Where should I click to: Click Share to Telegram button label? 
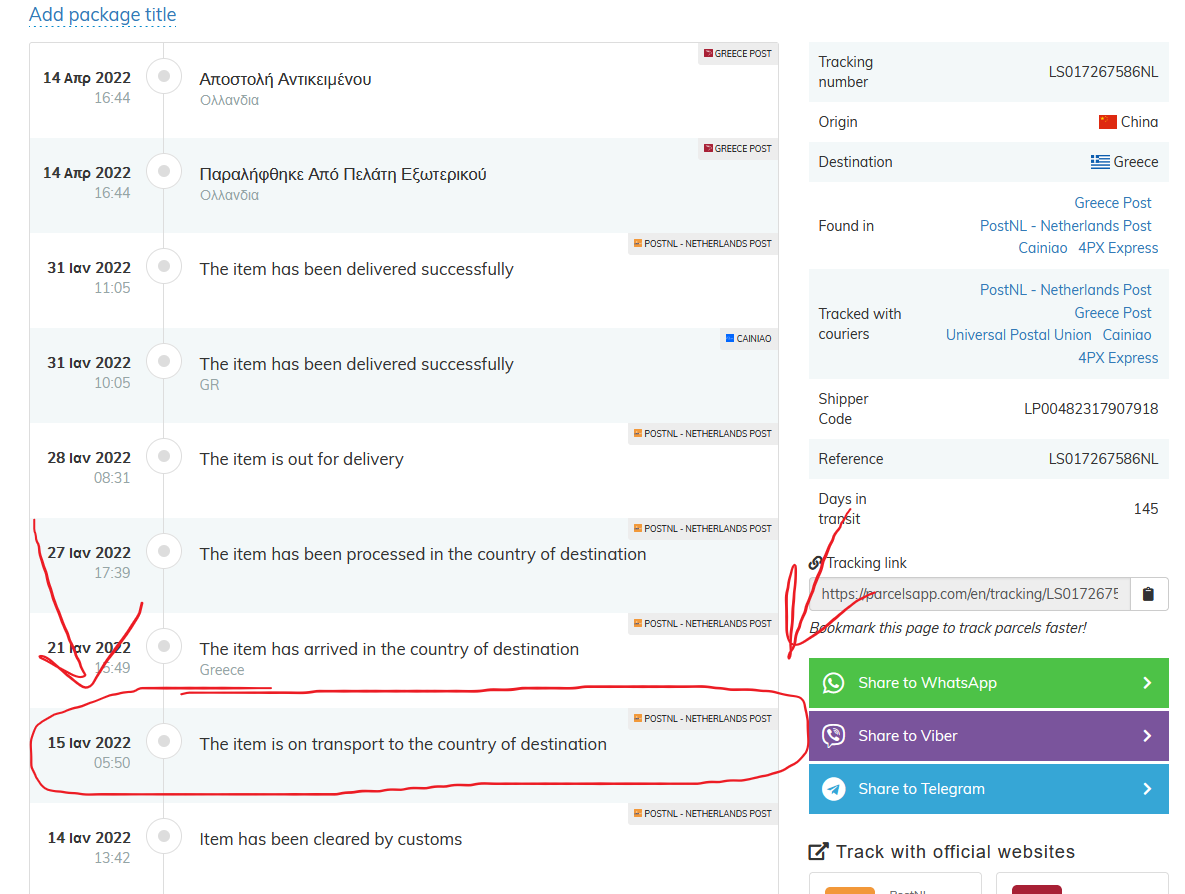[x=921, y=789]
